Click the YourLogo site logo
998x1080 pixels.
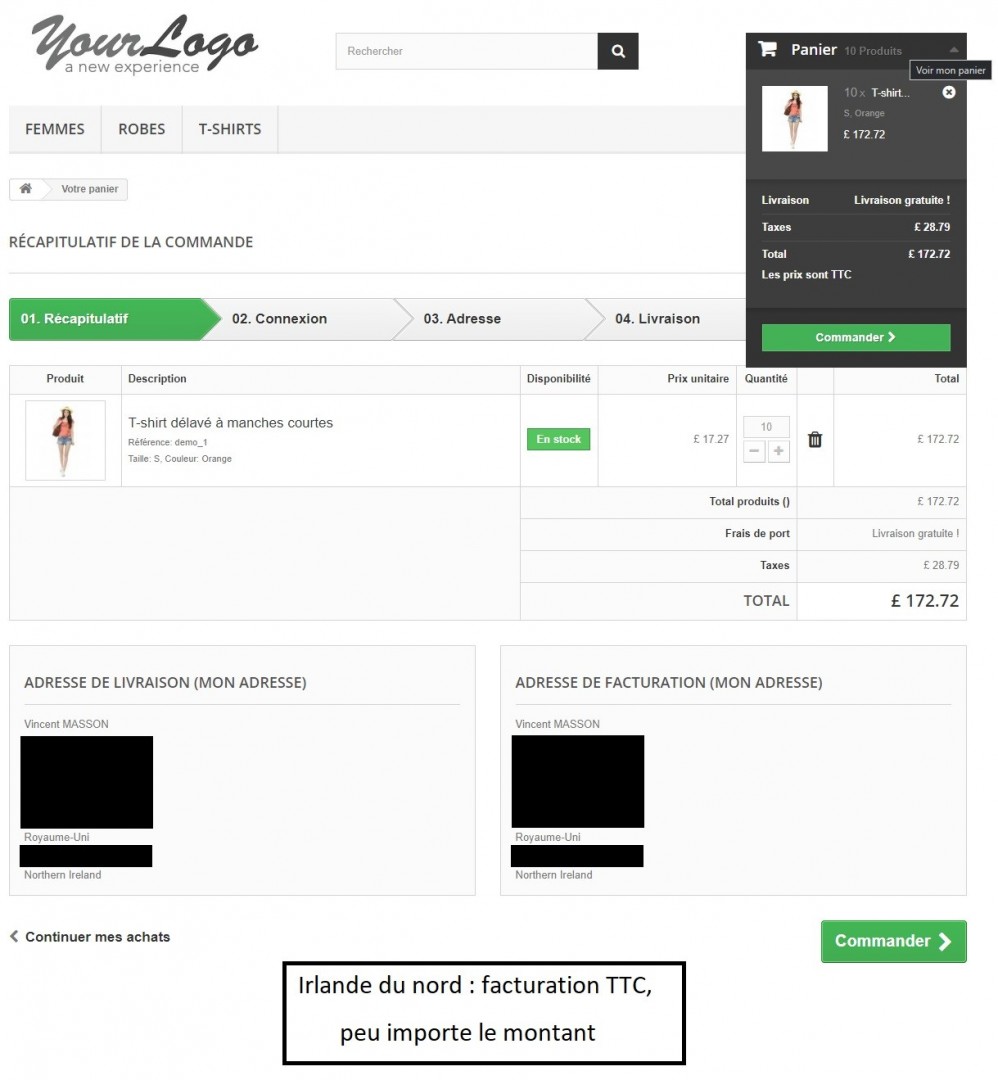click(145, 44)
